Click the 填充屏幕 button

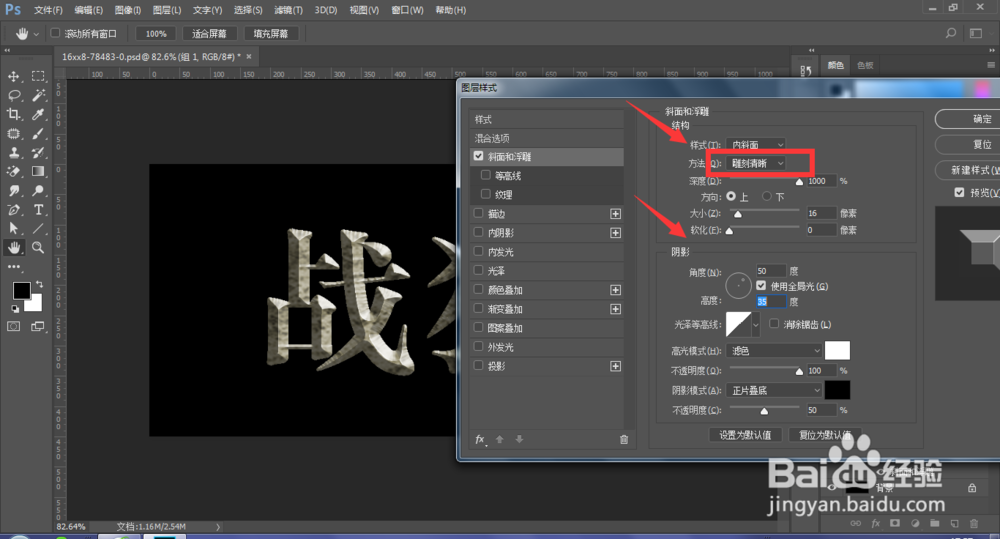pos(270,33)
